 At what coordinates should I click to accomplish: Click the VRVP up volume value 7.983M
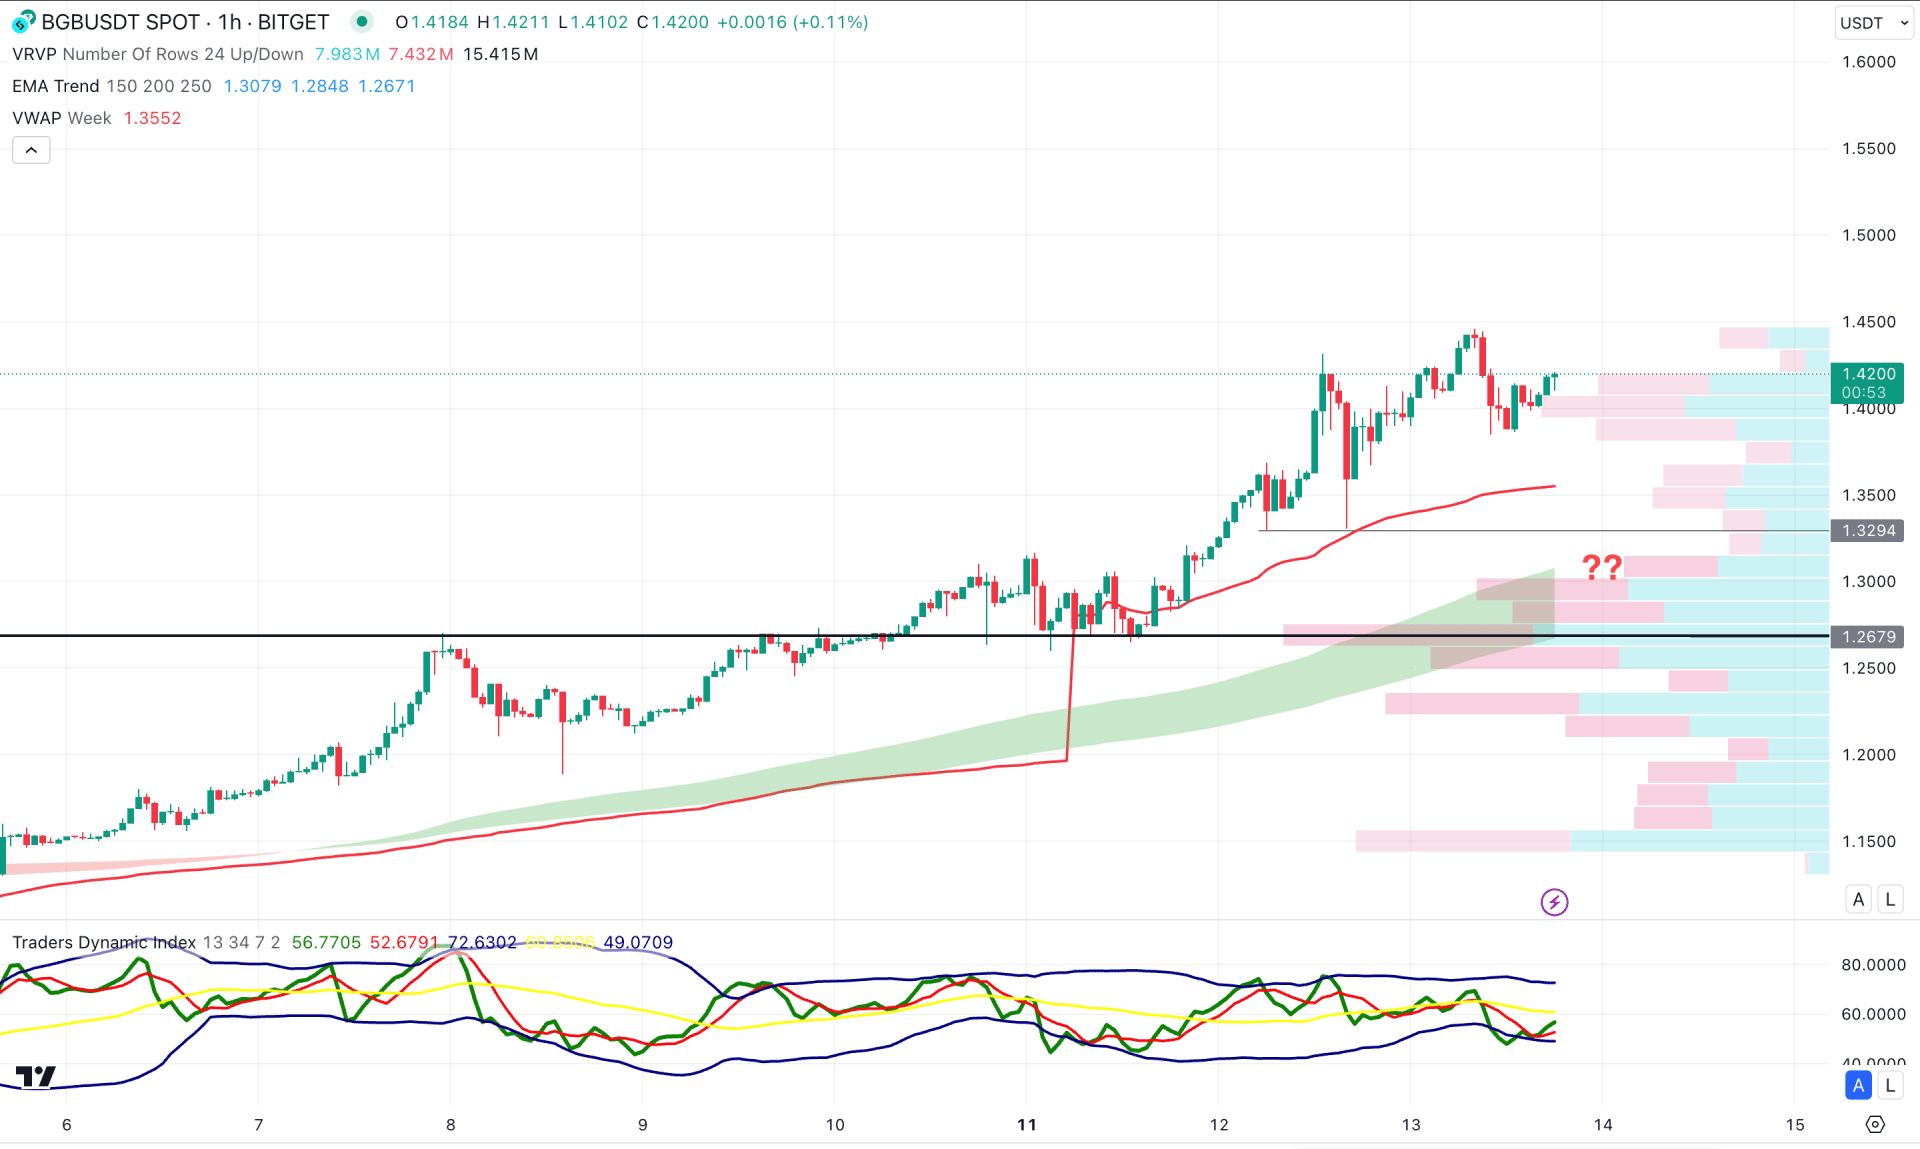tap(347, 54)
